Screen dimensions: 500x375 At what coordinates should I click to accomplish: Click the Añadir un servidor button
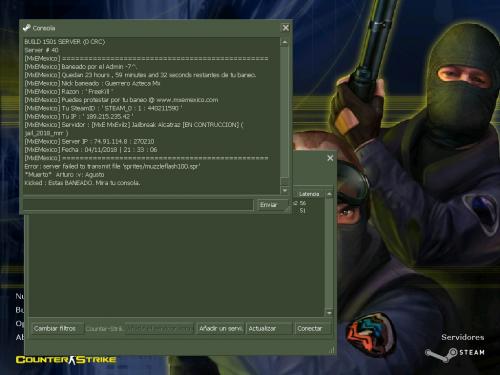click(220, 328)
